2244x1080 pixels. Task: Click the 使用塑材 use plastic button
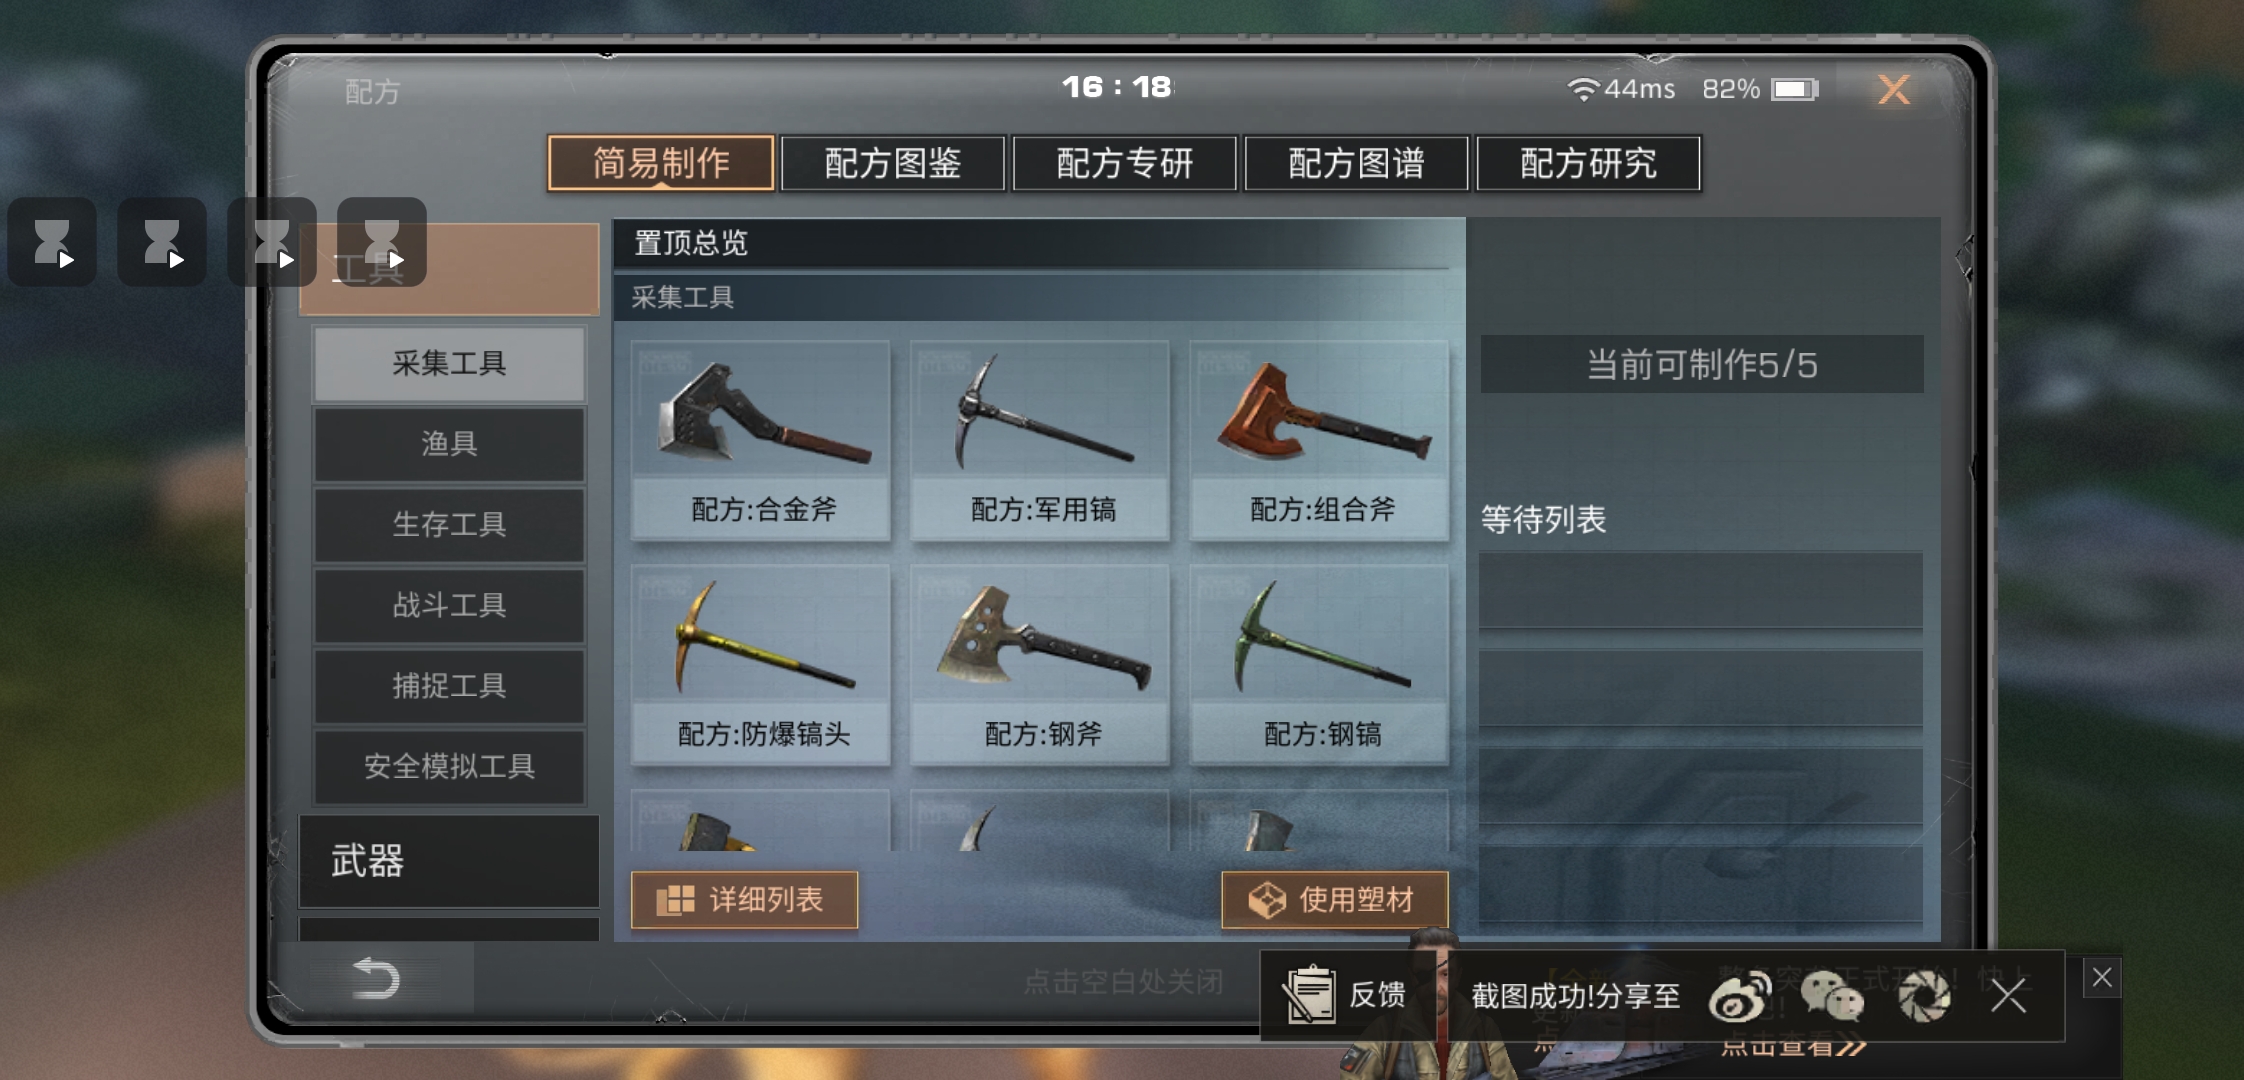pos(1335,900)
